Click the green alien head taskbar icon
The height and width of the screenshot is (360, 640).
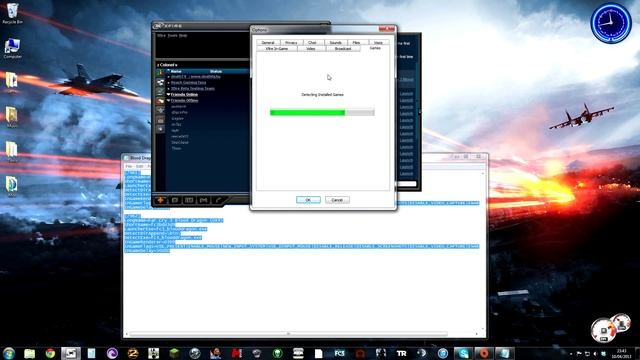pyautogui.click(x=278, y=353)
